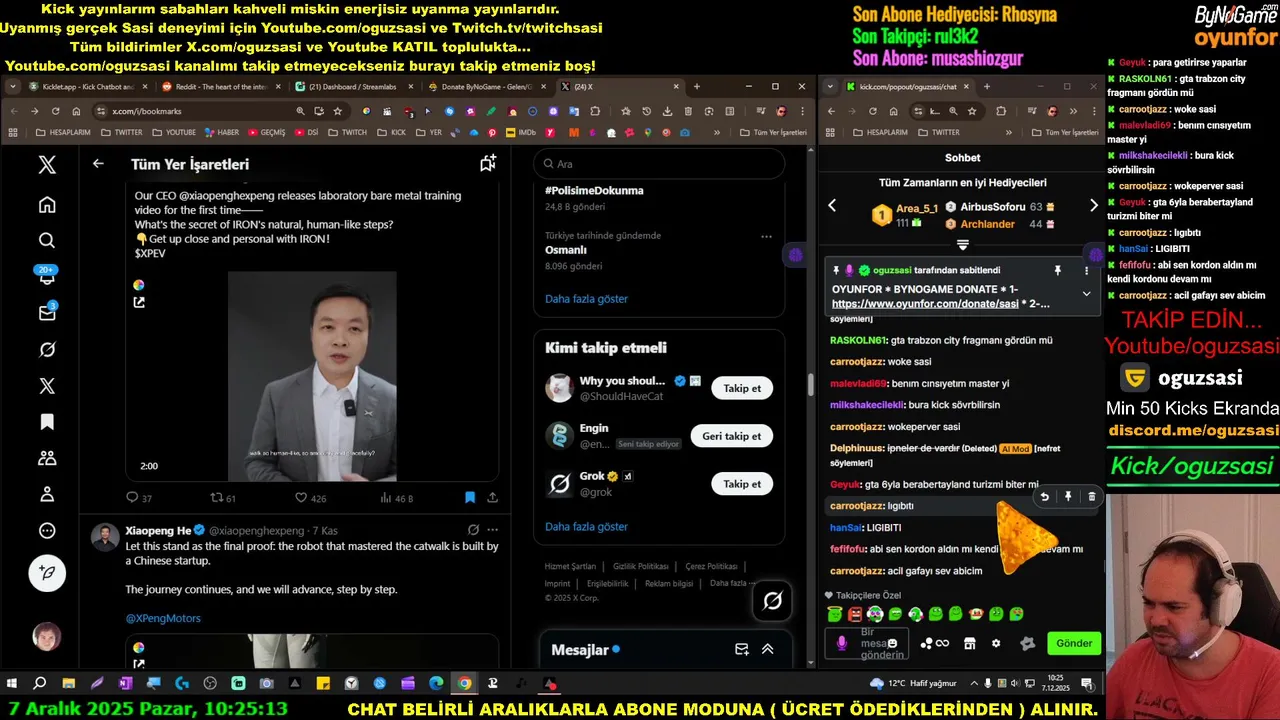Show hidden system tray icons chevron
Screen dimensions: 1280x720
coord(972,683)
